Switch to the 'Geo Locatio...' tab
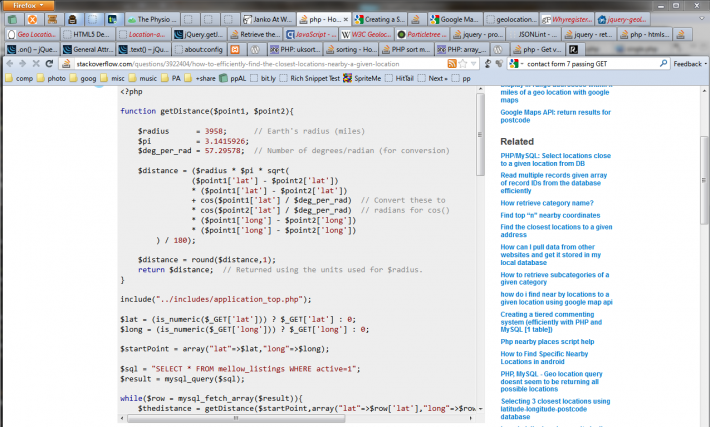The width and height of the screenshot is (710, 427). click(x=32, y=34)
